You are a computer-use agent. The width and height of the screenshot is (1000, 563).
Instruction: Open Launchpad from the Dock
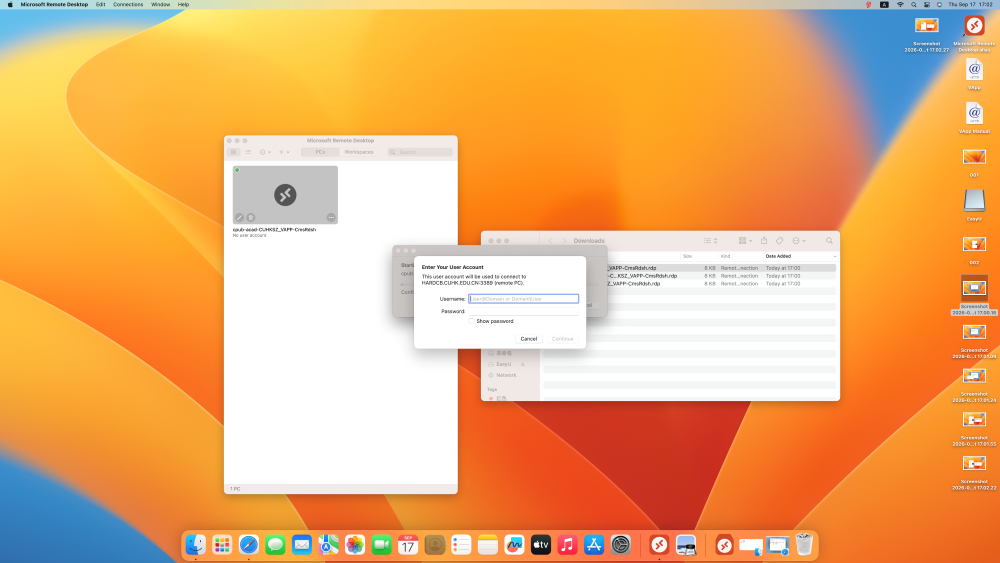coord(222,545)
